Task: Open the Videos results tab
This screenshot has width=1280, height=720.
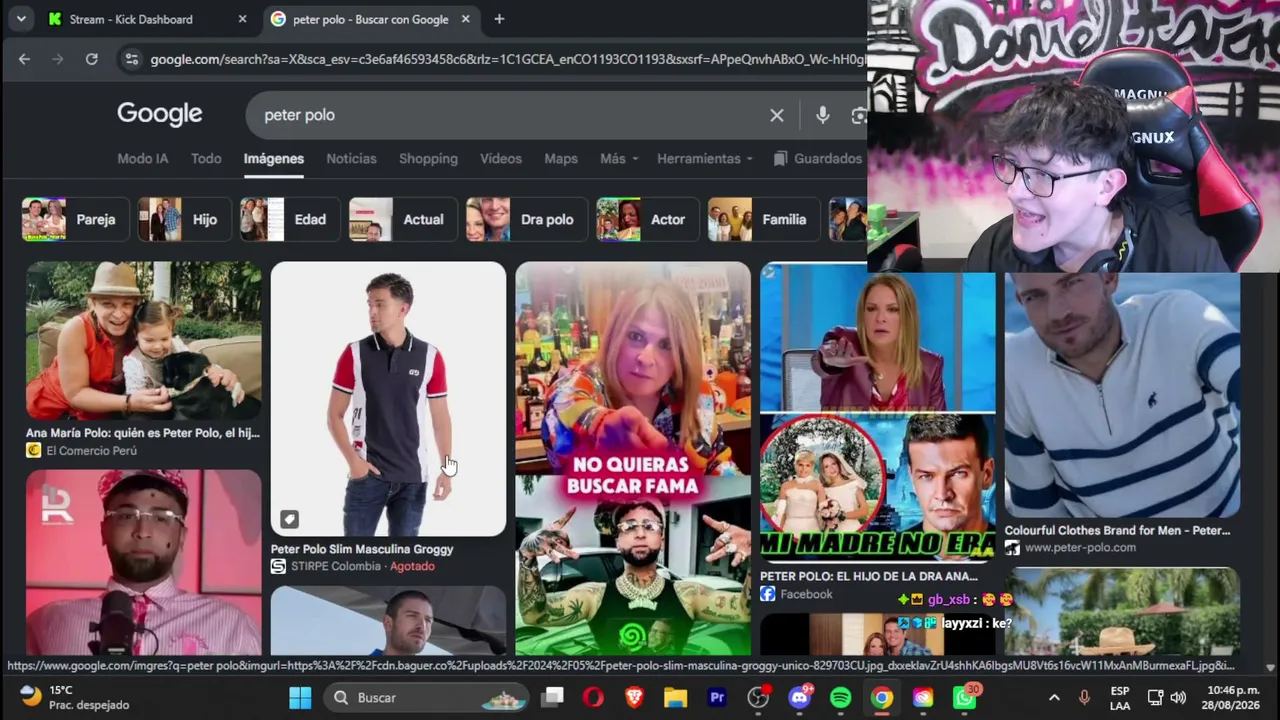Action: tap(501, 159)
